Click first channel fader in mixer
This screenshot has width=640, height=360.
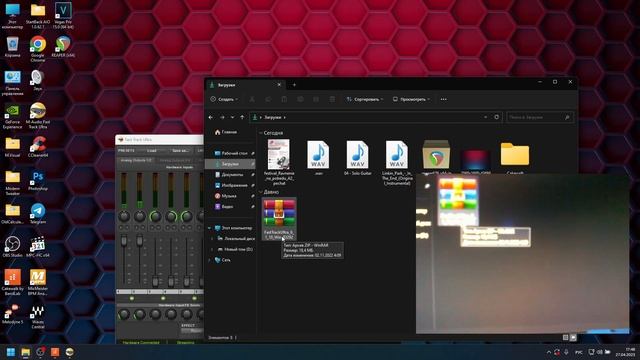pyautogui.click(x=124, y=241)
